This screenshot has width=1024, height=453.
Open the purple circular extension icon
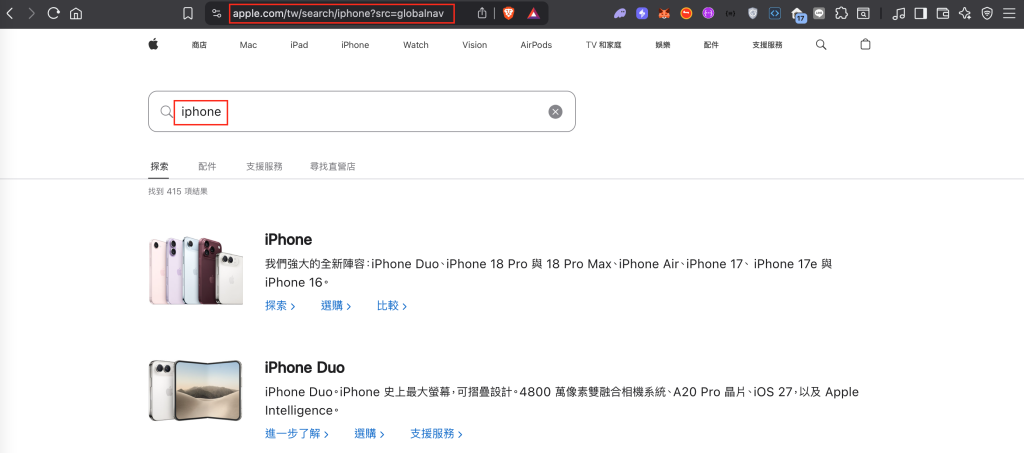(708, 13)
